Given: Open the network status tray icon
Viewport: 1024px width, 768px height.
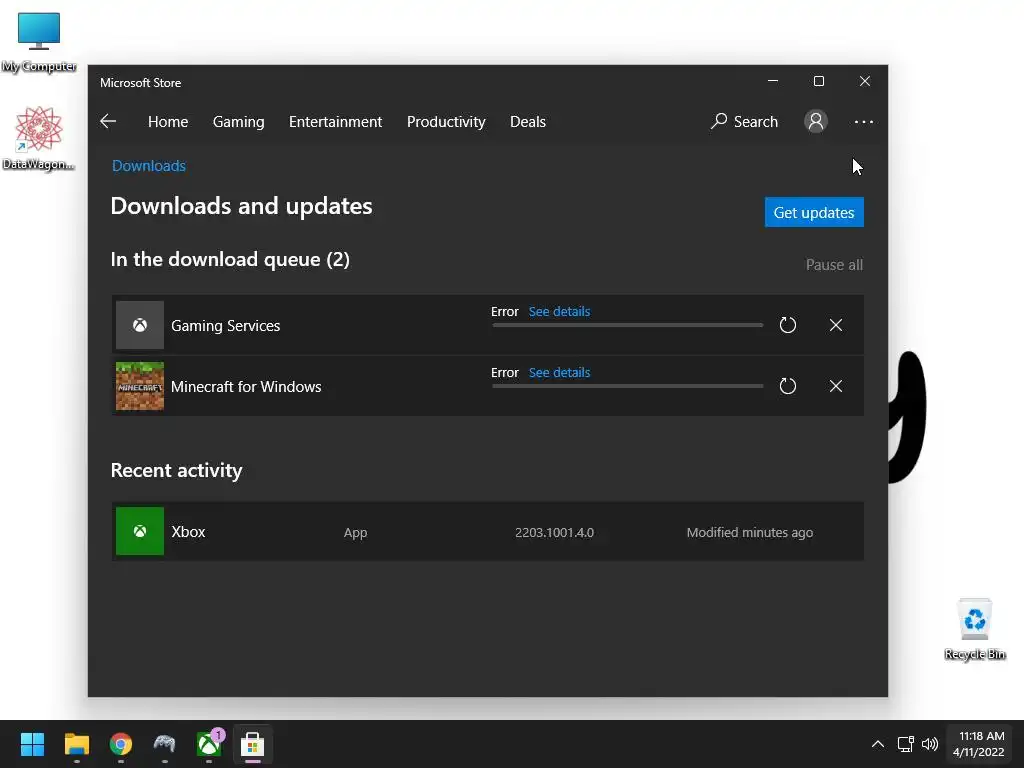Looking at the screenshot, I should [x=905, y=744].
